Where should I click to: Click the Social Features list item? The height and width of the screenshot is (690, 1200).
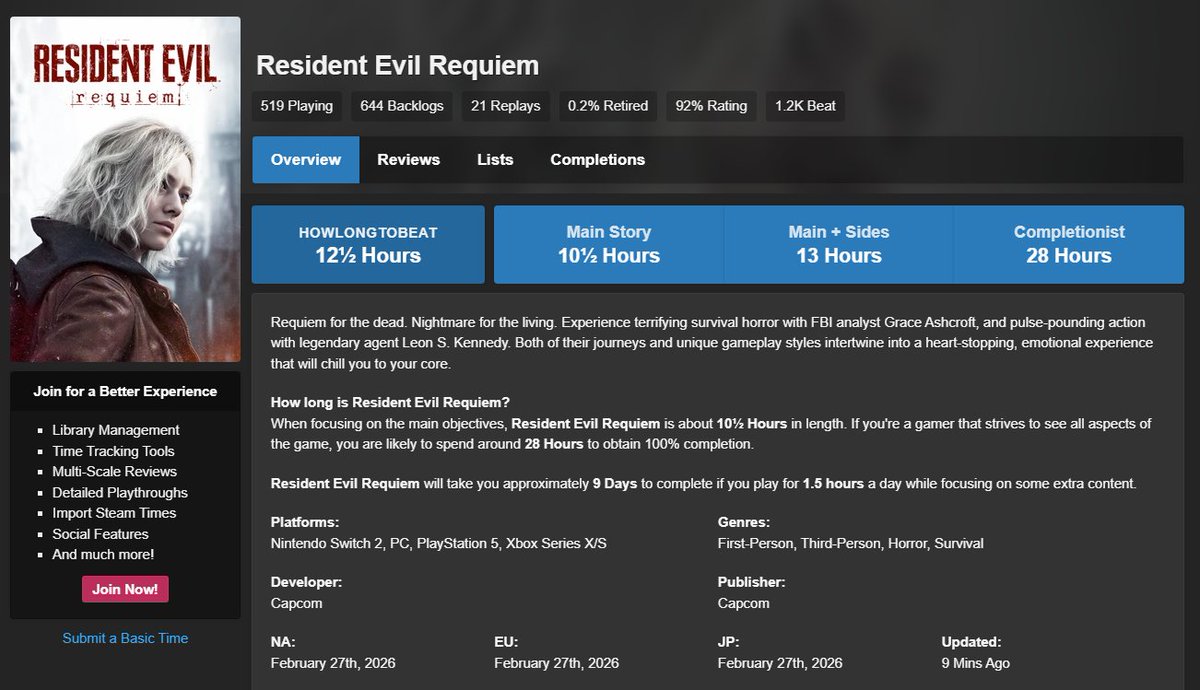101,534
